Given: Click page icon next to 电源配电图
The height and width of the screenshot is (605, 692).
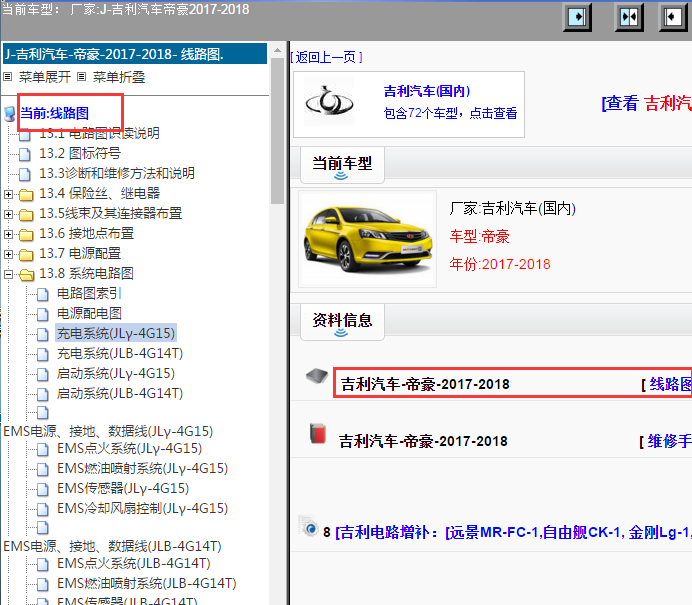Looking at the screenshot, I should click(42, 314).
